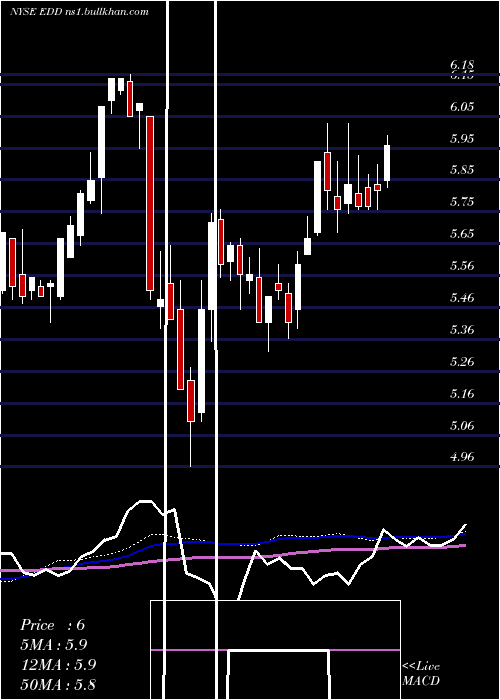Click the 5.75 price axis label
Viewport: 500px width, 700px height.
point(462,202)
